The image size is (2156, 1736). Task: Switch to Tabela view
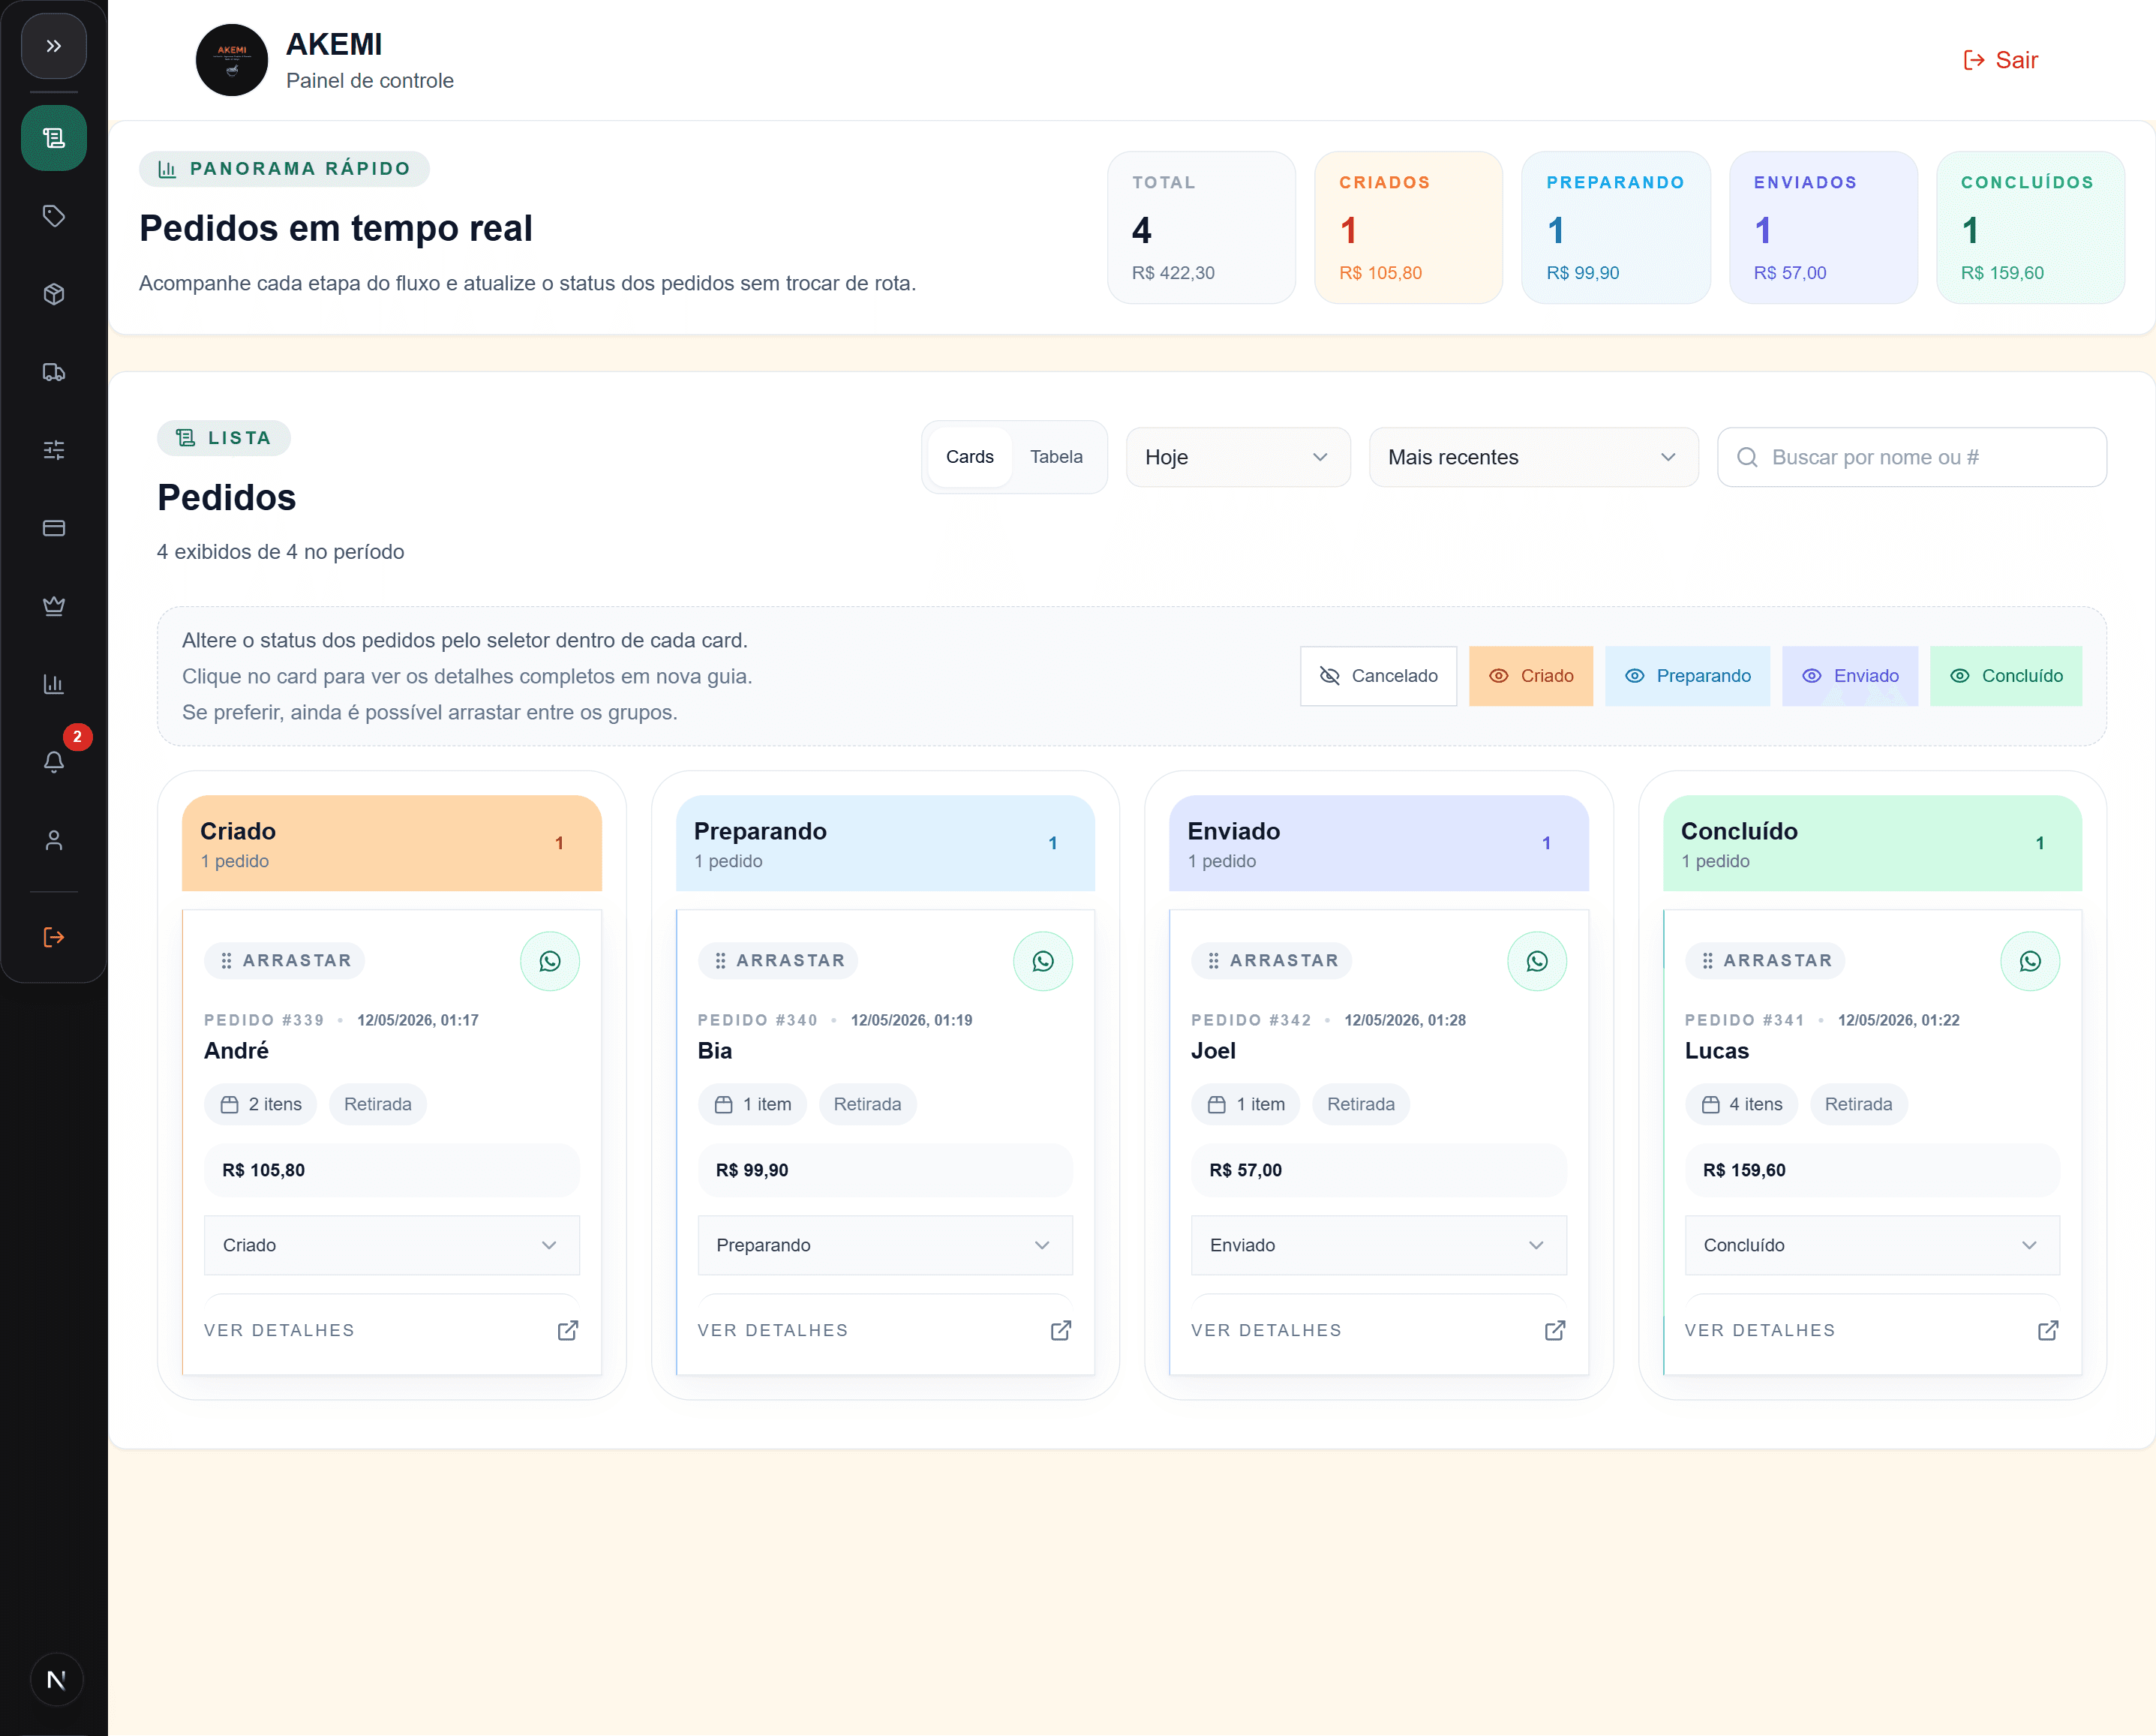coord(1056,457)
